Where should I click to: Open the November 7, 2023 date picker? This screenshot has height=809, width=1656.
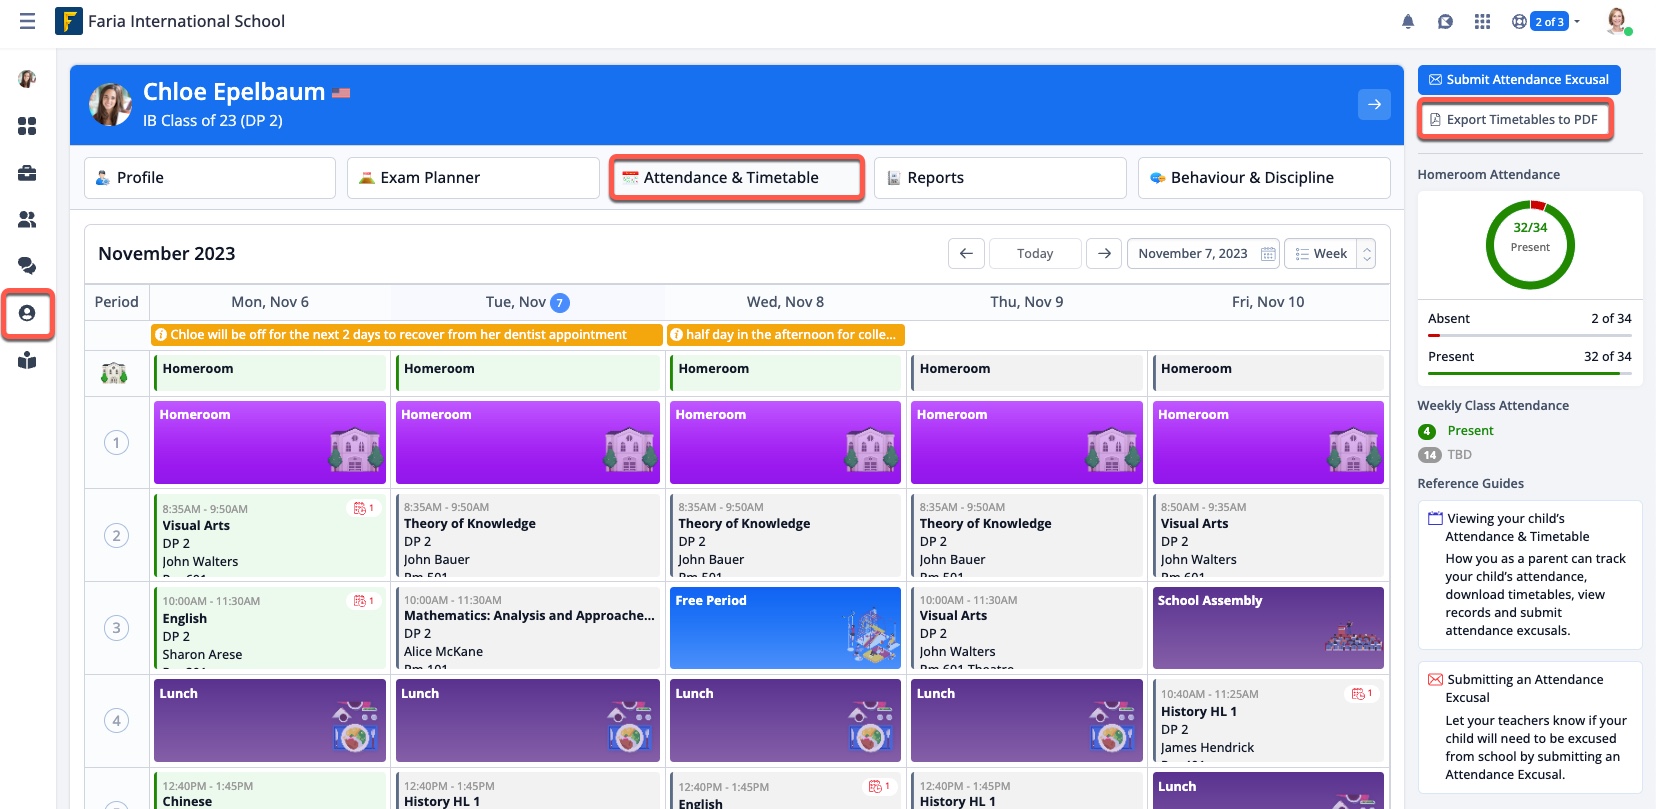1204,254
